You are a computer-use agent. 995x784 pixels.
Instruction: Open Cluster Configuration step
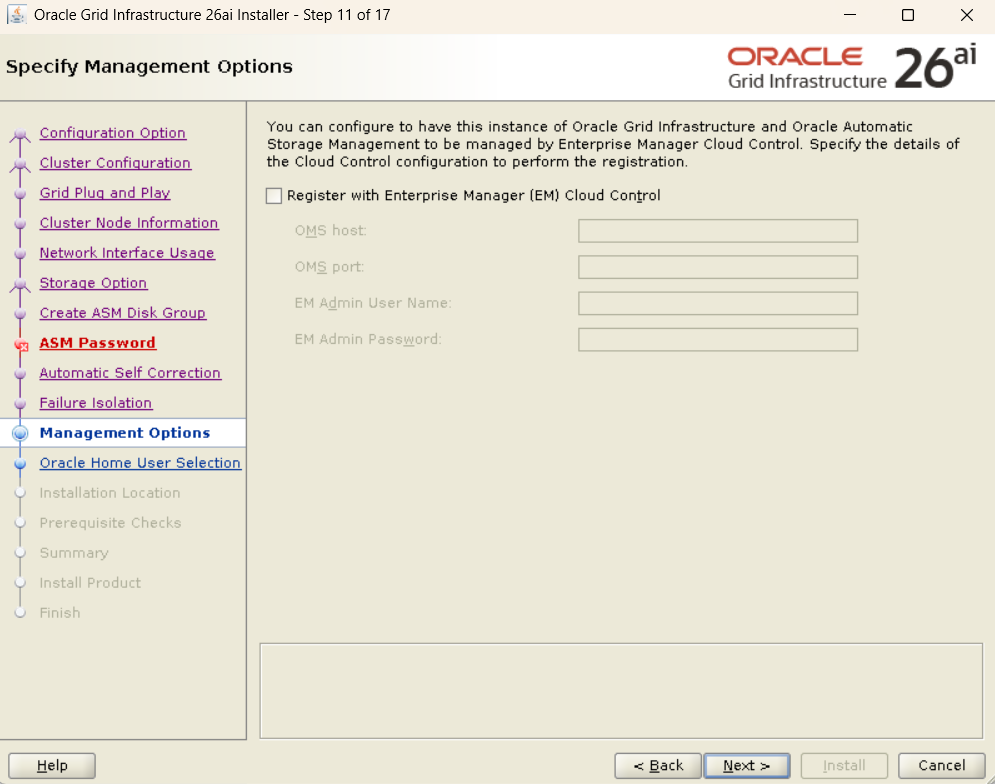coord(115,163)
